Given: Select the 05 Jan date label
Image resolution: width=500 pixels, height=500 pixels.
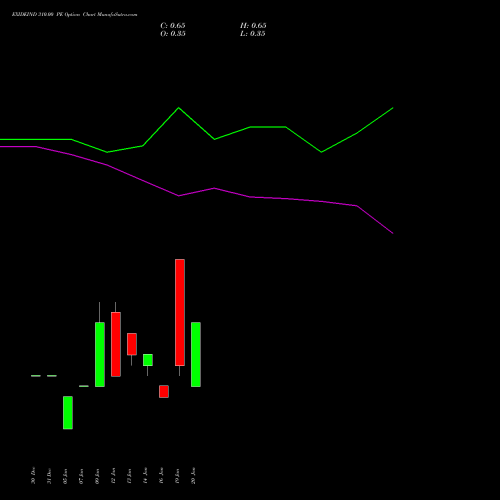Looking at the screenshot, I should [65, 475].
